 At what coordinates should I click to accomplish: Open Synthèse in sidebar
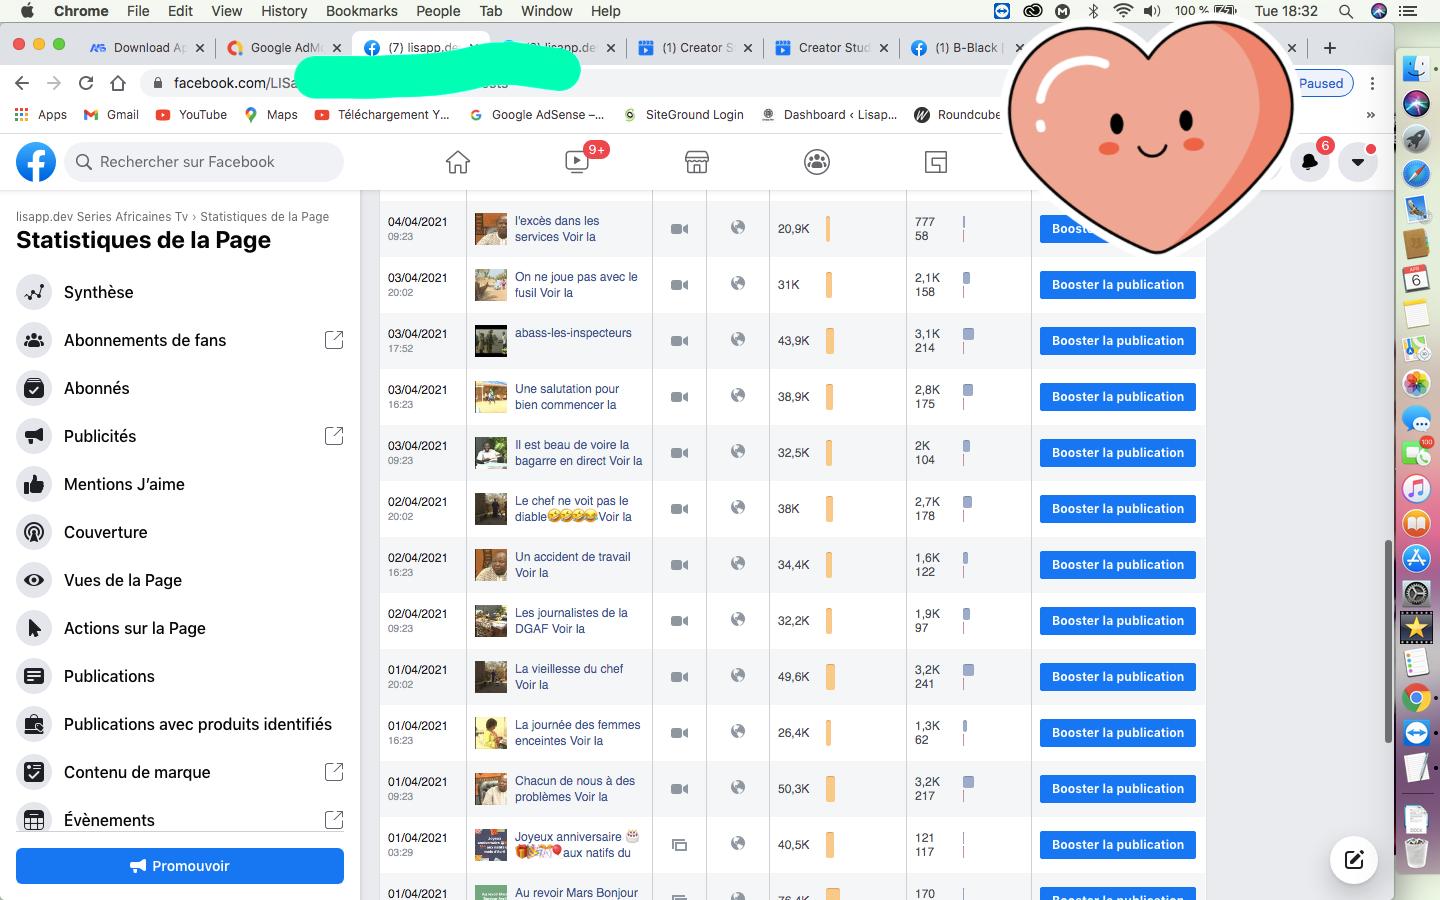(x=180, y=292)
